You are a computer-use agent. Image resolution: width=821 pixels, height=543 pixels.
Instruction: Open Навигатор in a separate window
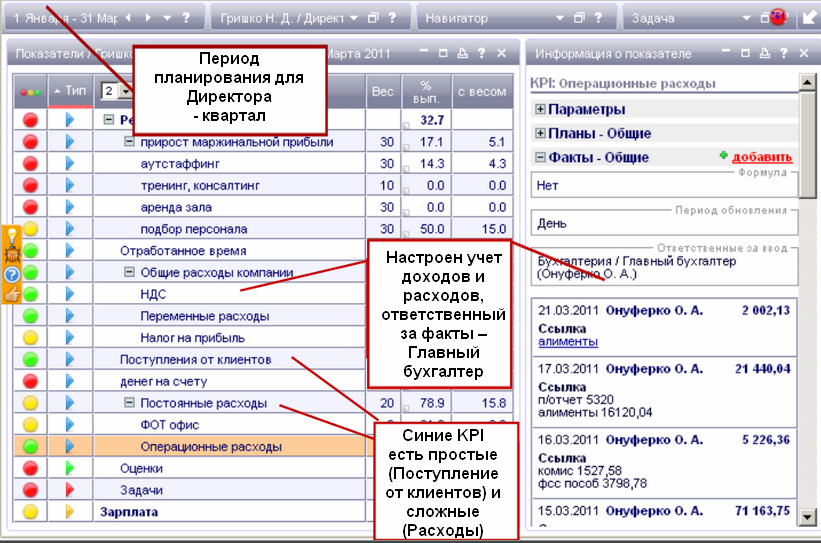pos(579,18)
